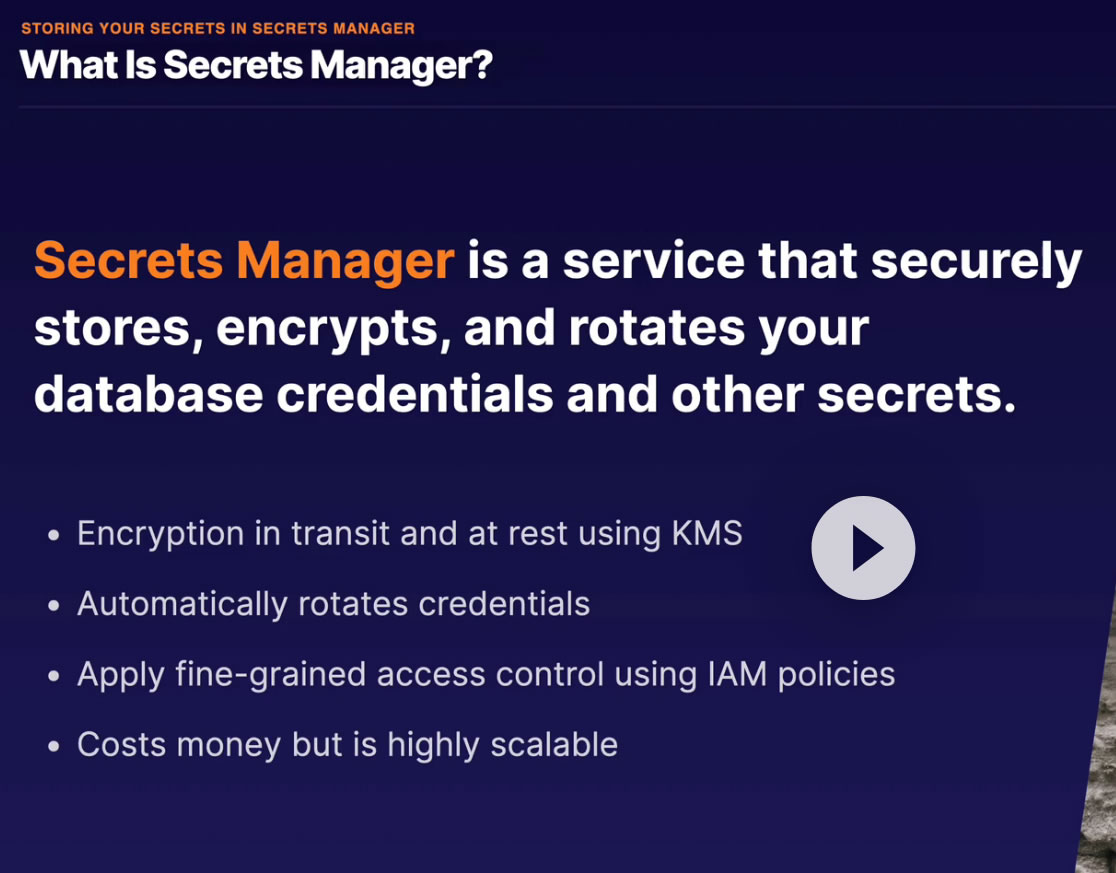Click the bullet dot before "Encryption in transit"

pyautogui.click(x=54, y=536)
